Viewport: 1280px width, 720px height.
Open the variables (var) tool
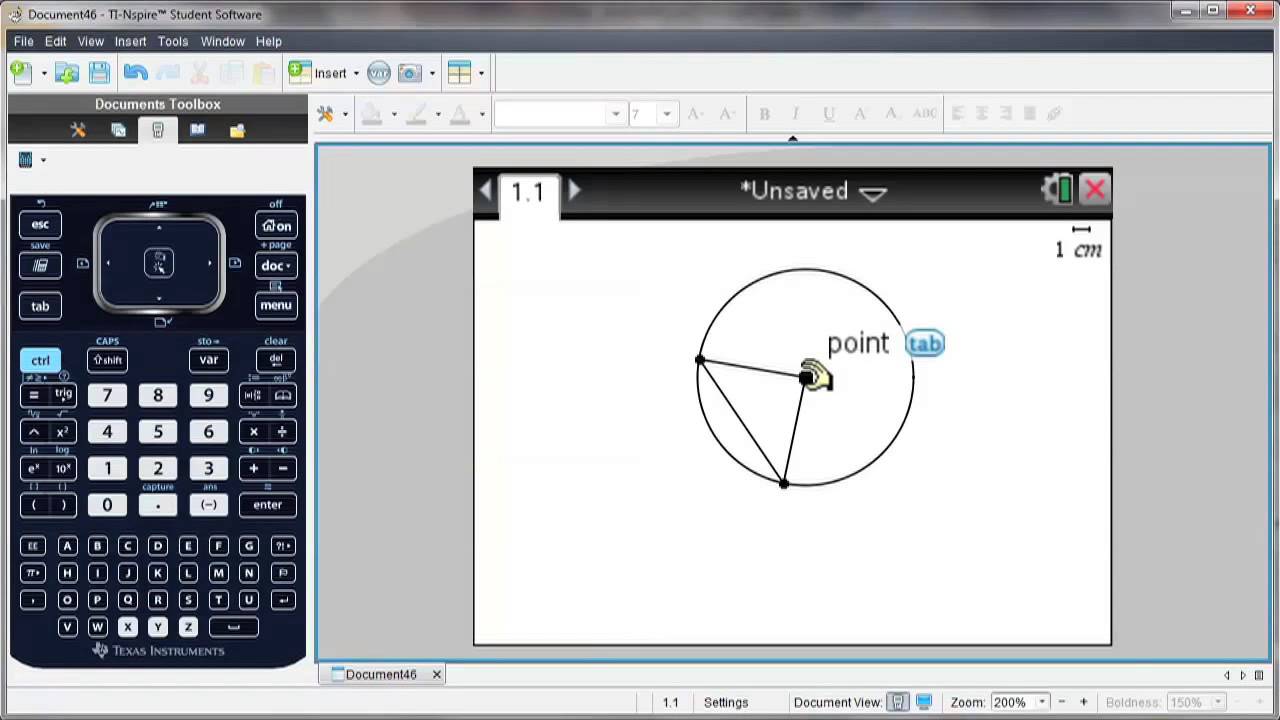click(x=379, y=73)
